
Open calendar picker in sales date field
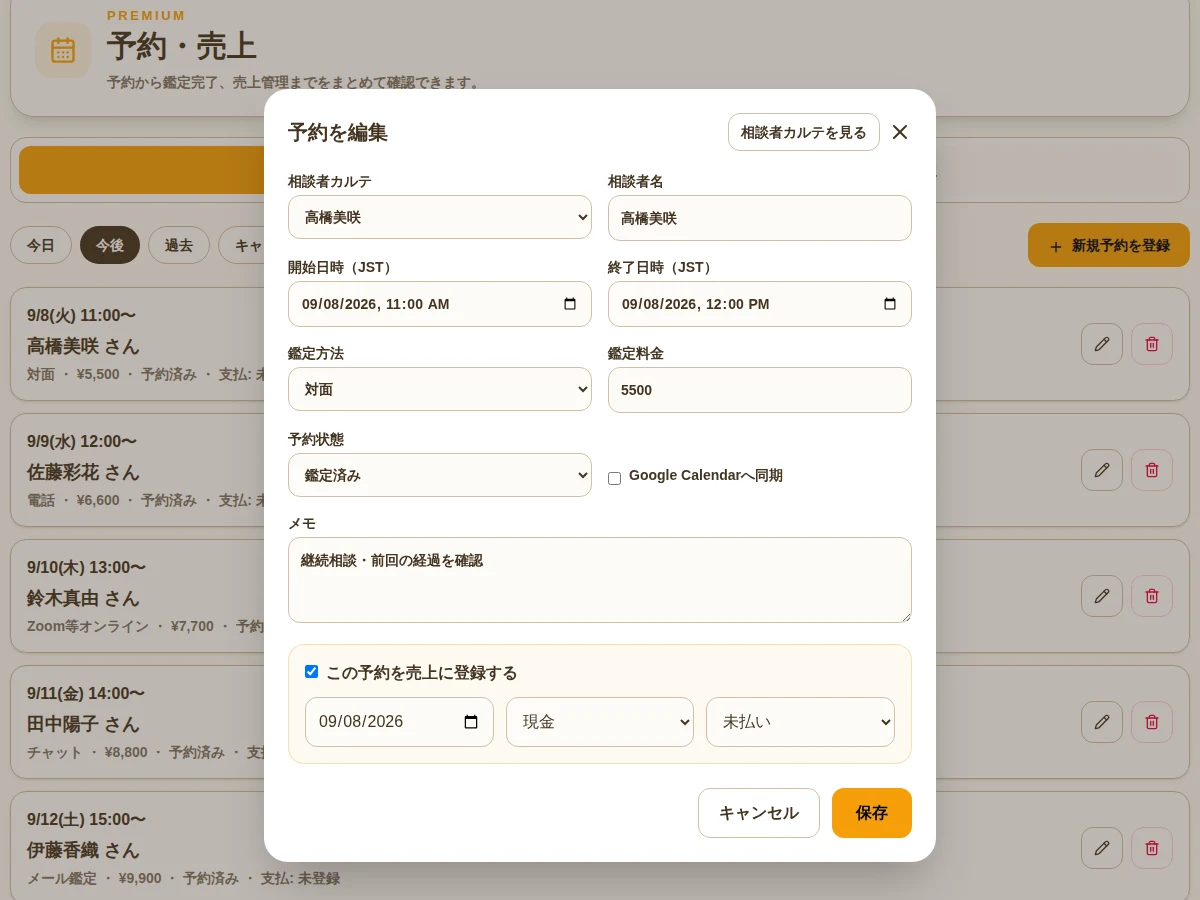472,722
